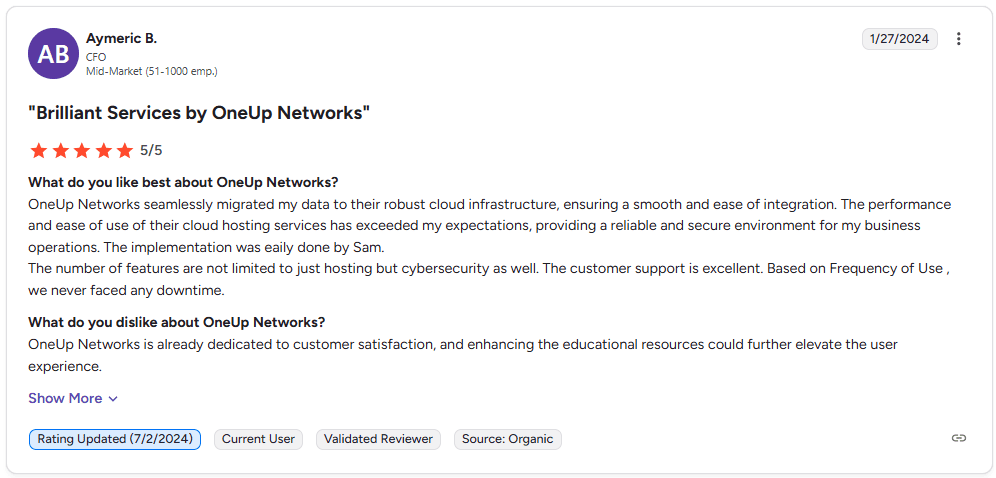The width and height of the screenshot is (996, 478).
Task: Click the third rating star
Action: click(x=82, y=151)
